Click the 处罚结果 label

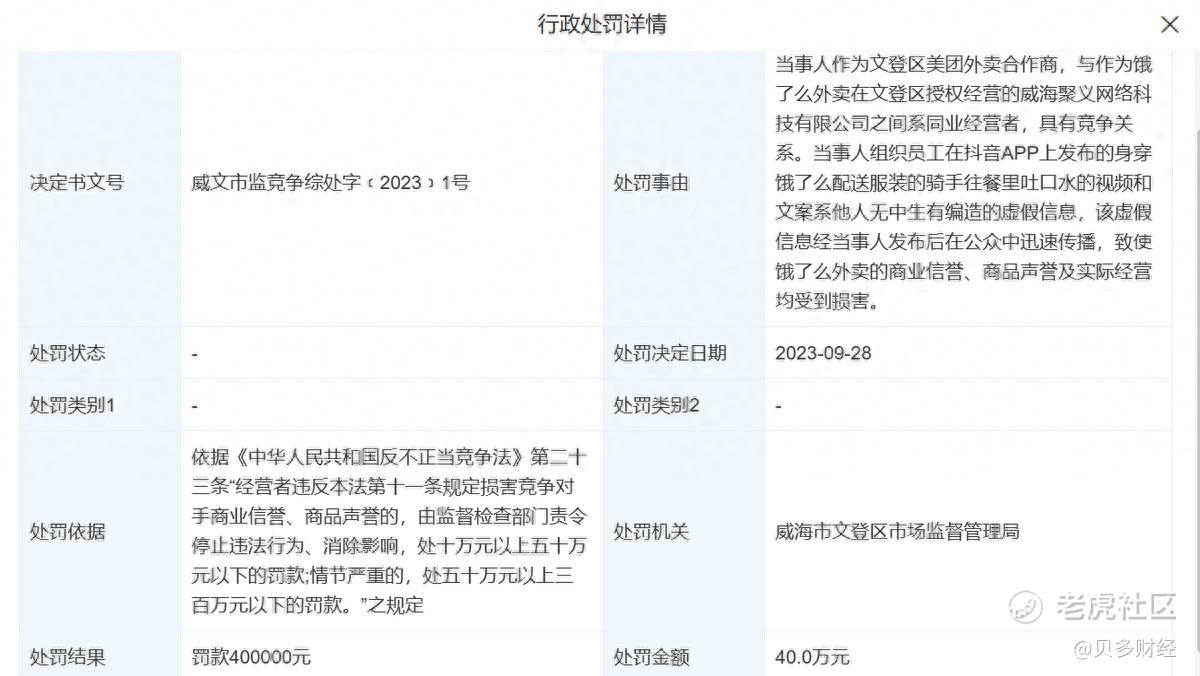[x=67, y=657]
